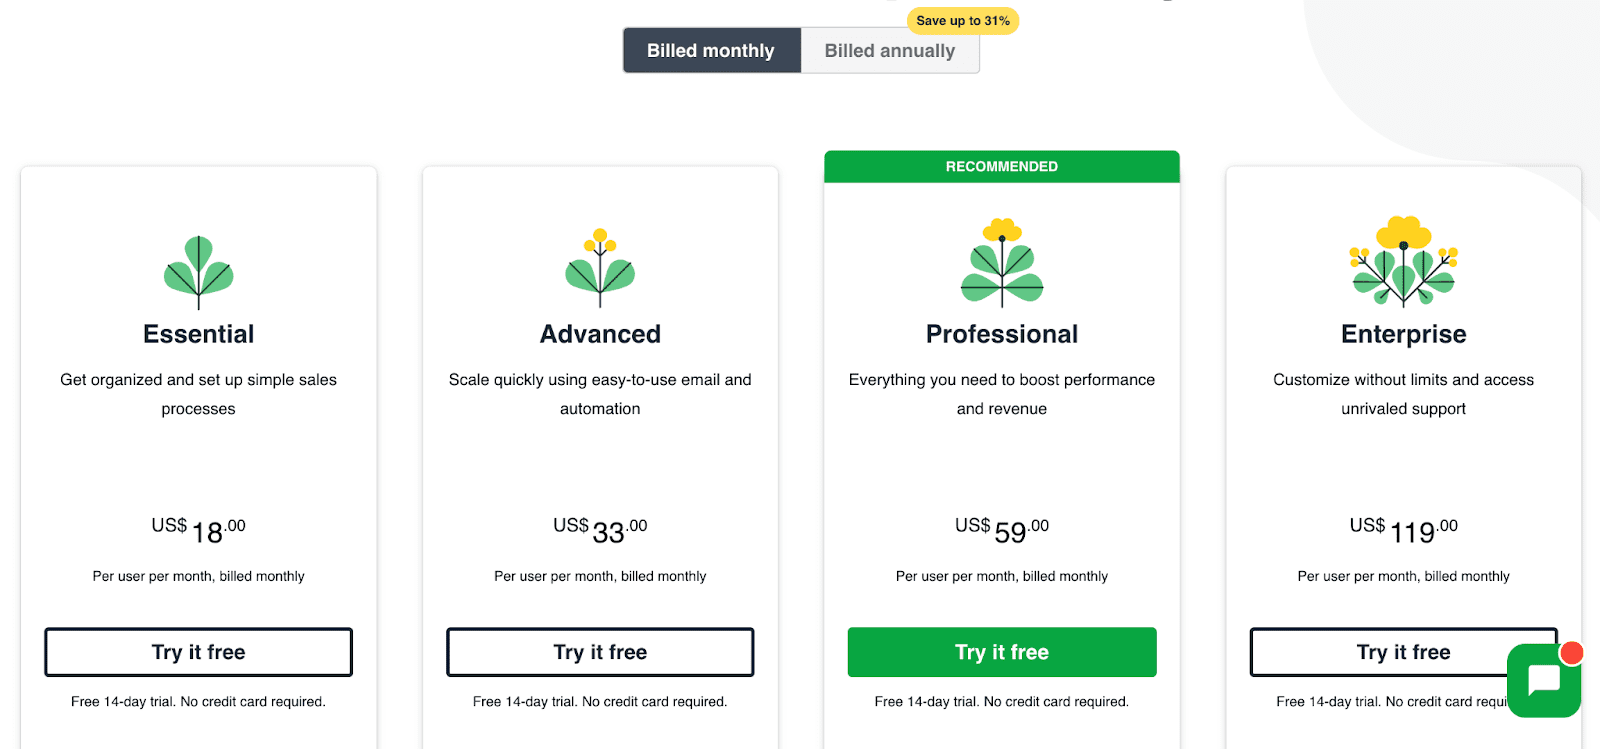Screen dimensions: 1600x749
Task: Select the Essential plan's green plant icon
Action: pos(198,270)
